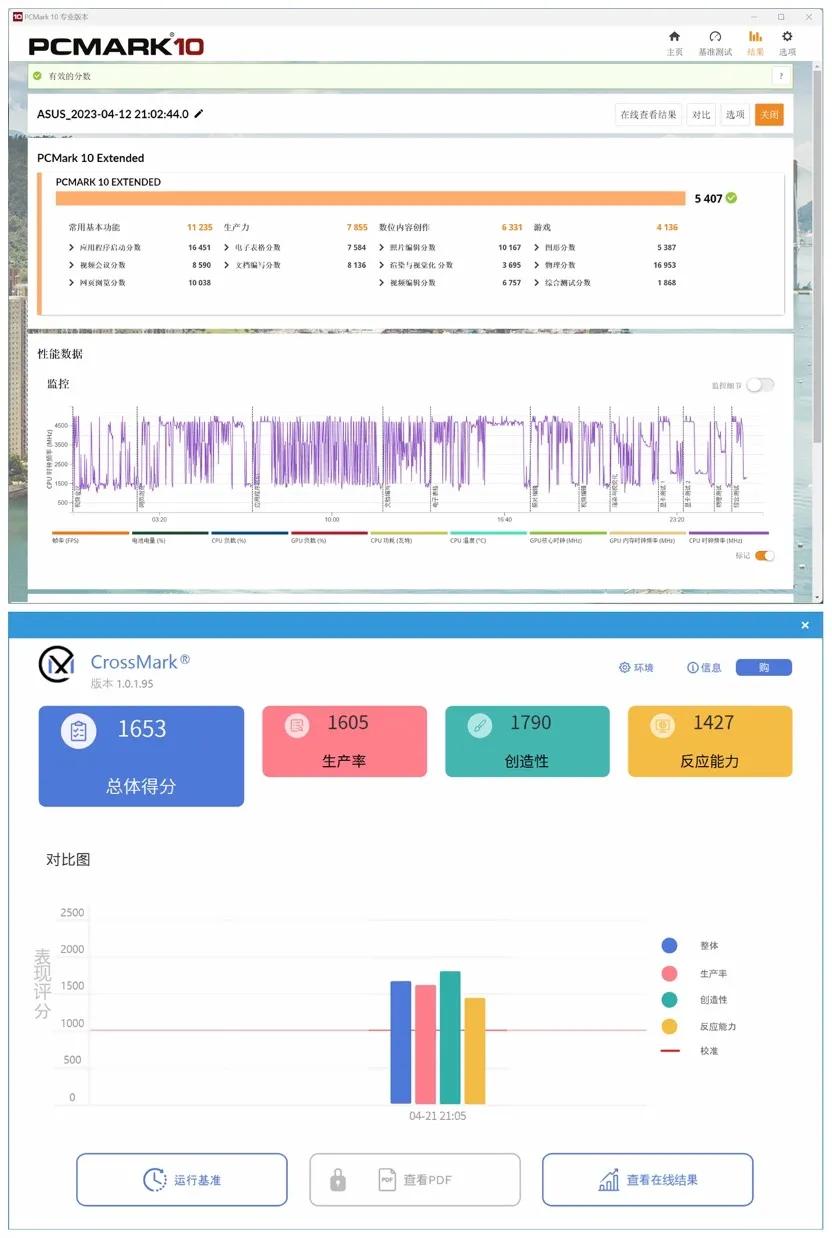
Task: Open the PCMark 10 home page icon
Action: click(x=676, y=38)
